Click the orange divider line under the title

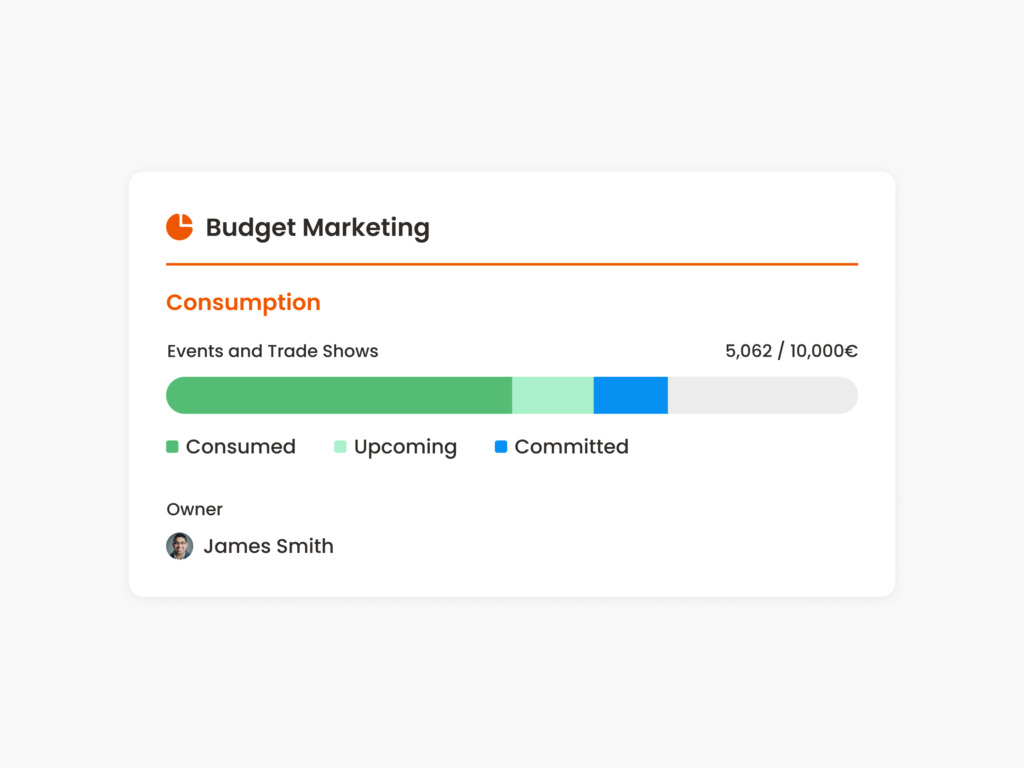coord(511,264)
